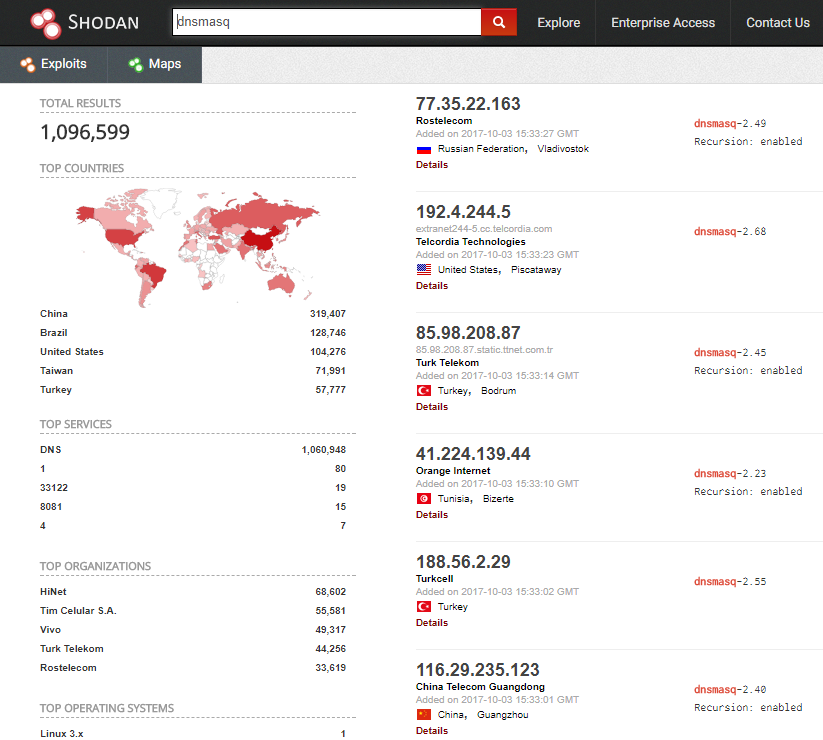Open Contact Us page
This screenshot has width=823, height=740.
tap(777, 23)
